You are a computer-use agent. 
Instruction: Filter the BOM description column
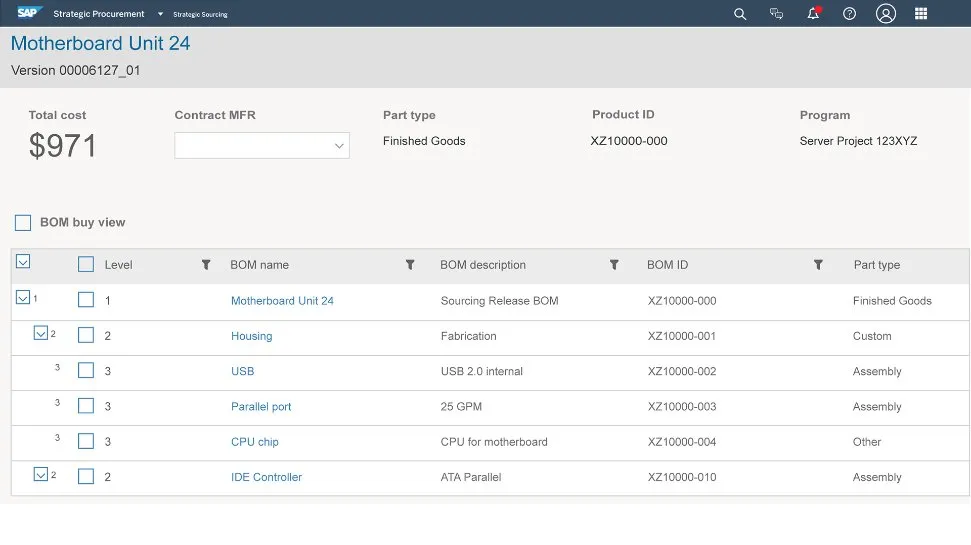[614, 265]
